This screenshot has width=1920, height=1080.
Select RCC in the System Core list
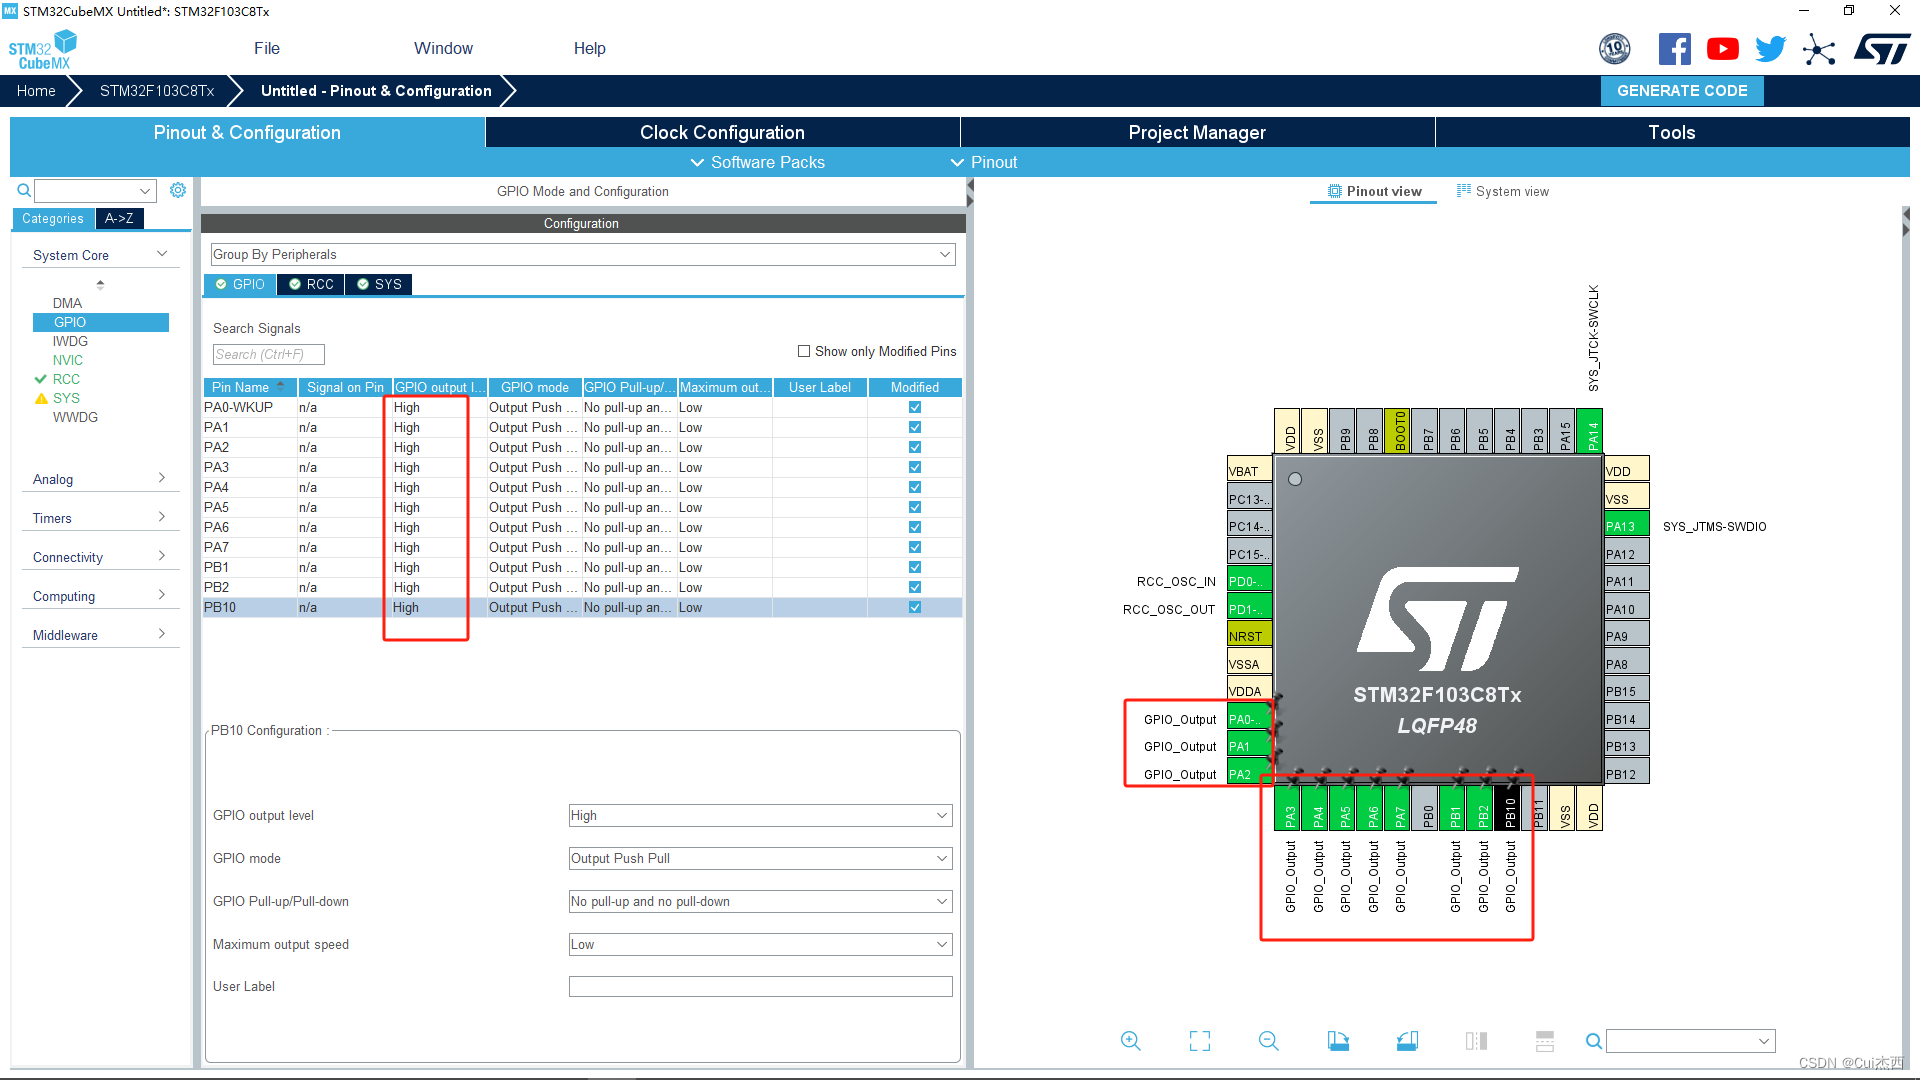coord(66,379)
